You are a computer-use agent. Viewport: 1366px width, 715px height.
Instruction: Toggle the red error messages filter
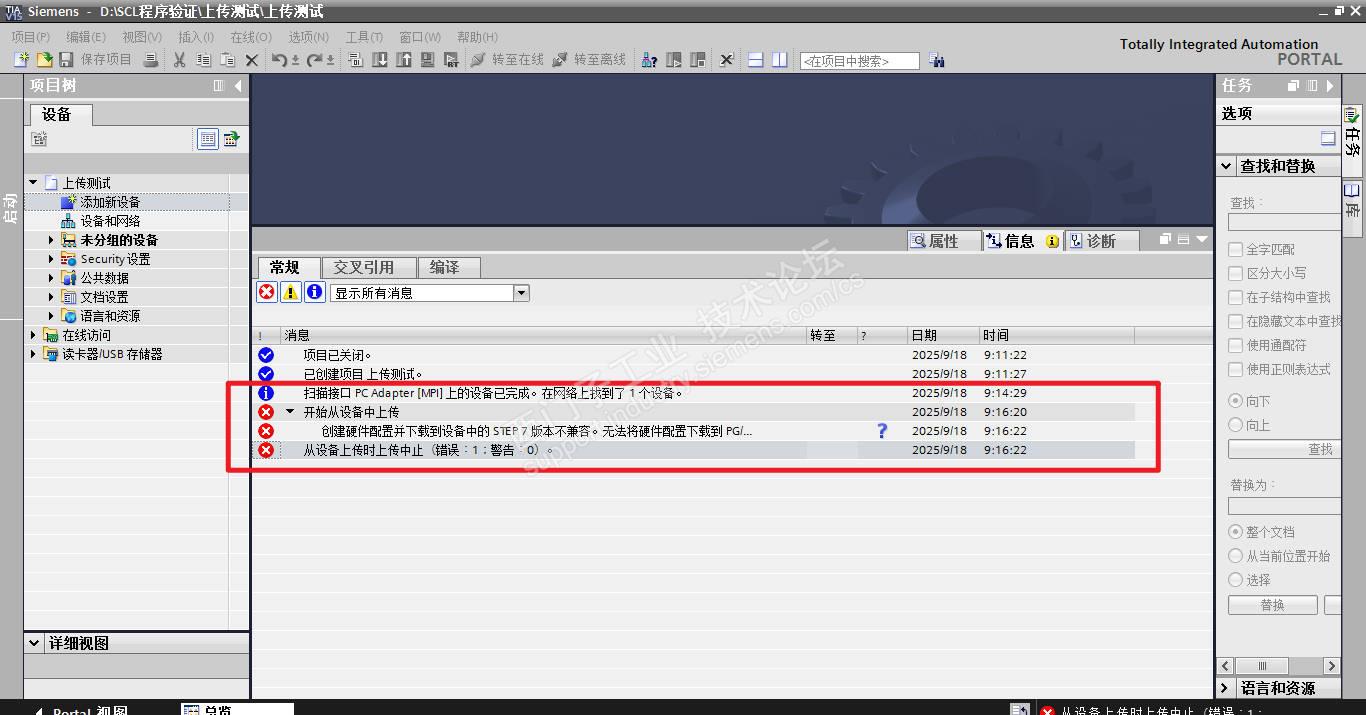click(x=267, y=292)
